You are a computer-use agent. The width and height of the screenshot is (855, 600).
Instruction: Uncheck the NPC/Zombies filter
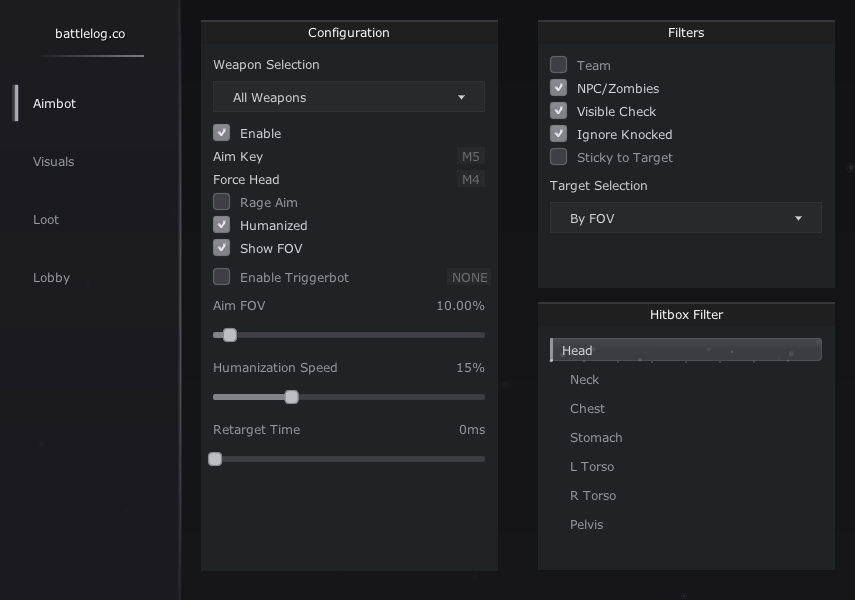pyautogui.click(x=558, y=88)
